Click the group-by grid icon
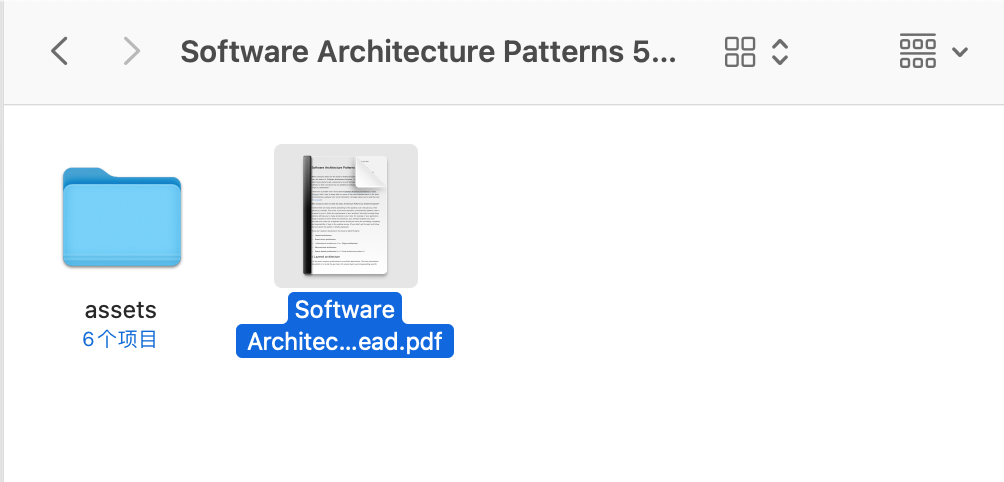1004x482 pixels. point(918,51)
